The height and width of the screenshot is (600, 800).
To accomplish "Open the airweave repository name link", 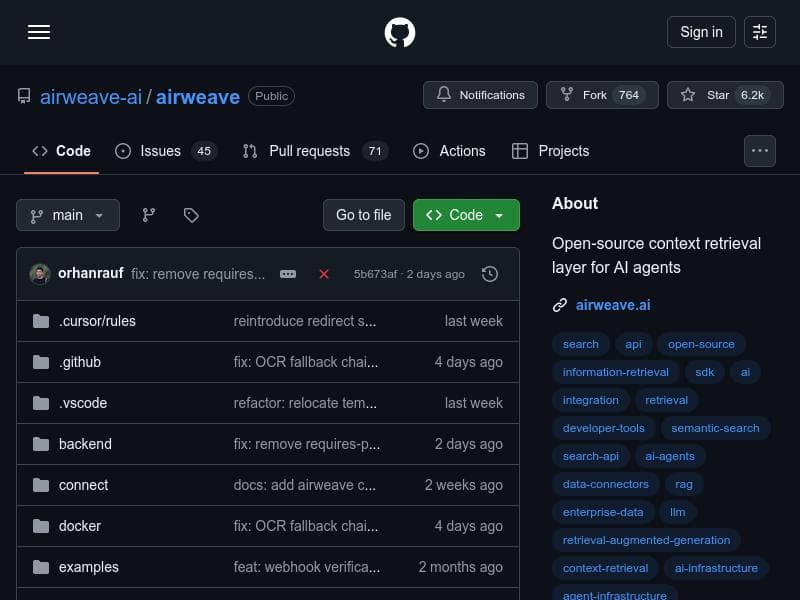I will pyautogui.click(x=197, y=97).
